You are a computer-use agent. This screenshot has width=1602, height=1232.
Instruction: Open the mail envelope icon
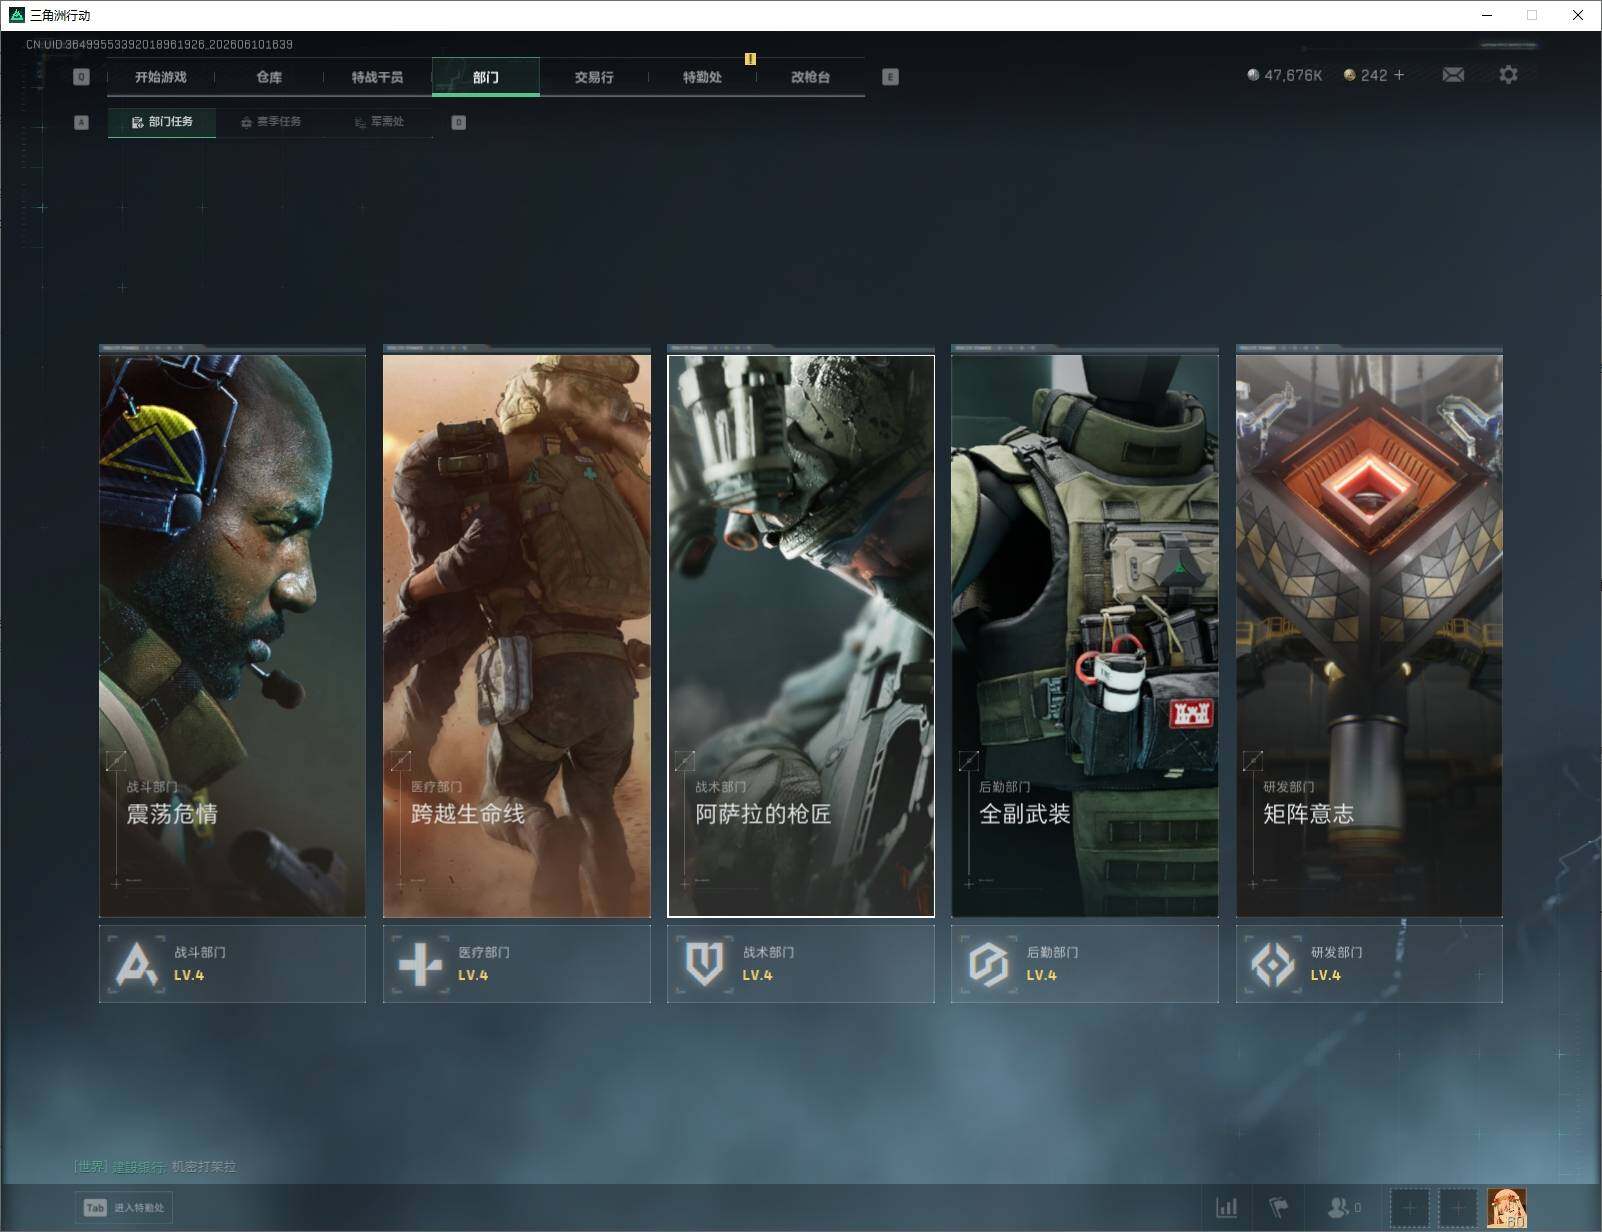(x=1453, y=75)
